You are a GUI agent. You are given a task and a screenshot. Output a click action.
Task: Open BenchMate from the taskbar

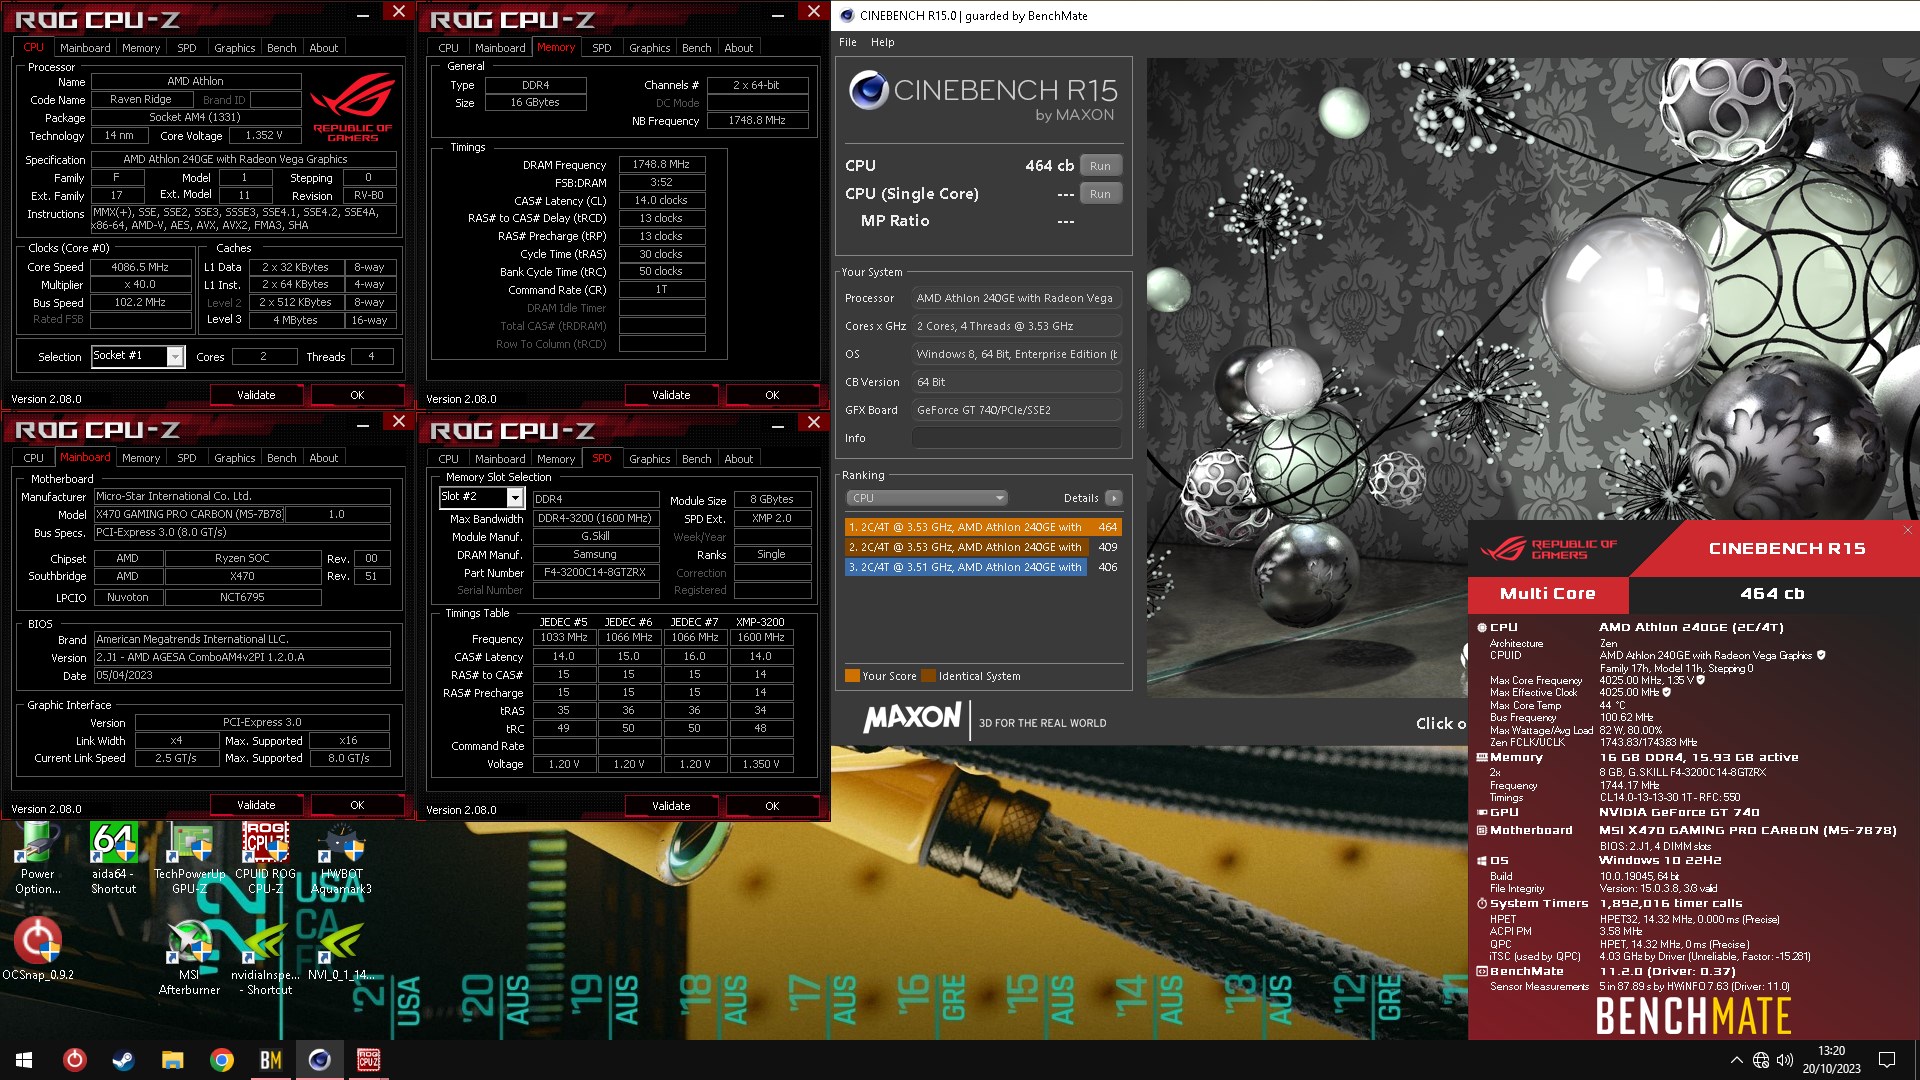[271, 1060]
